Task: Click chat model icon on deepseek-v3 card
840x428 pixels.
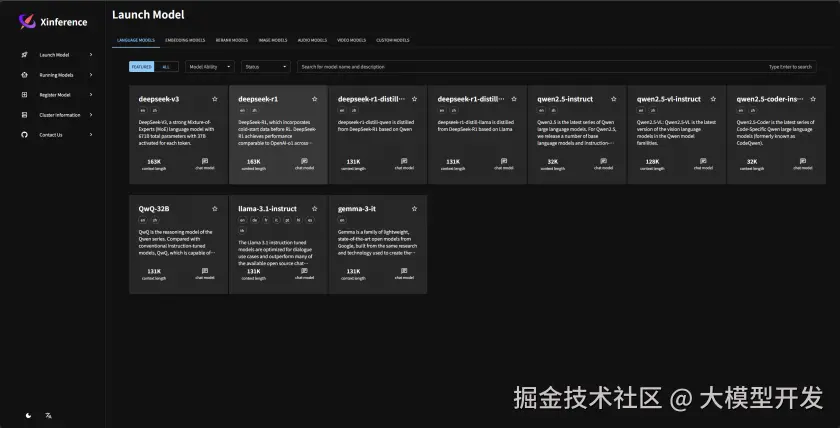Action: click(205, 161)
